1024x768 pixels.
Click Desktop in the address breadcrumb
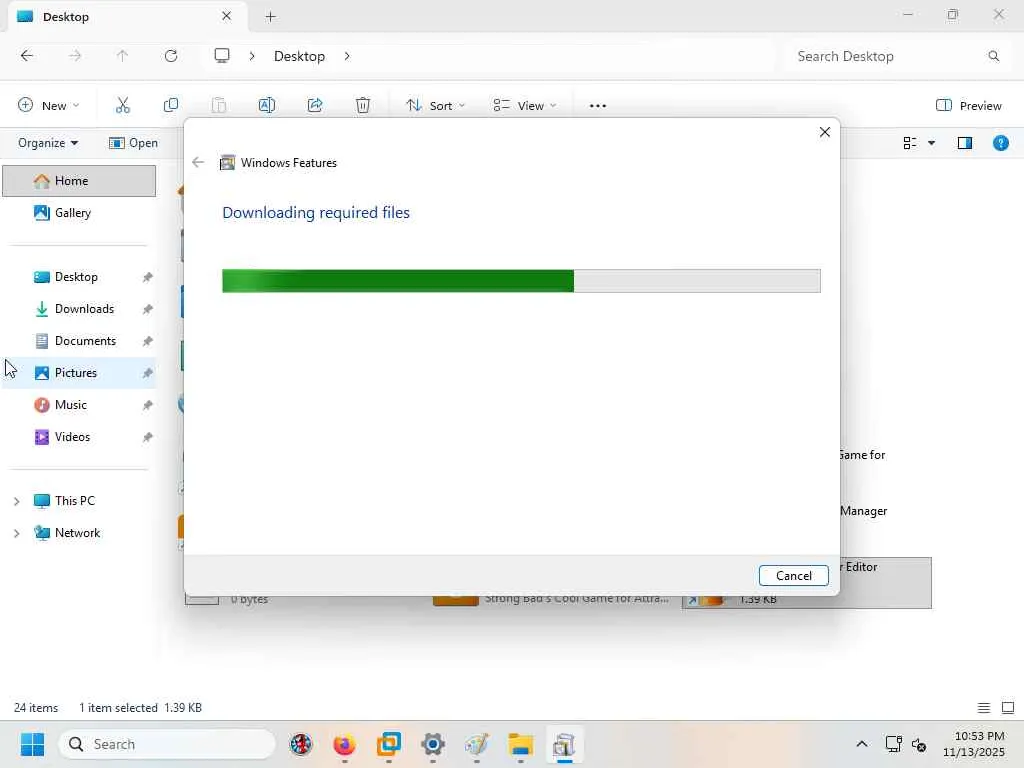tap(299, 56)
